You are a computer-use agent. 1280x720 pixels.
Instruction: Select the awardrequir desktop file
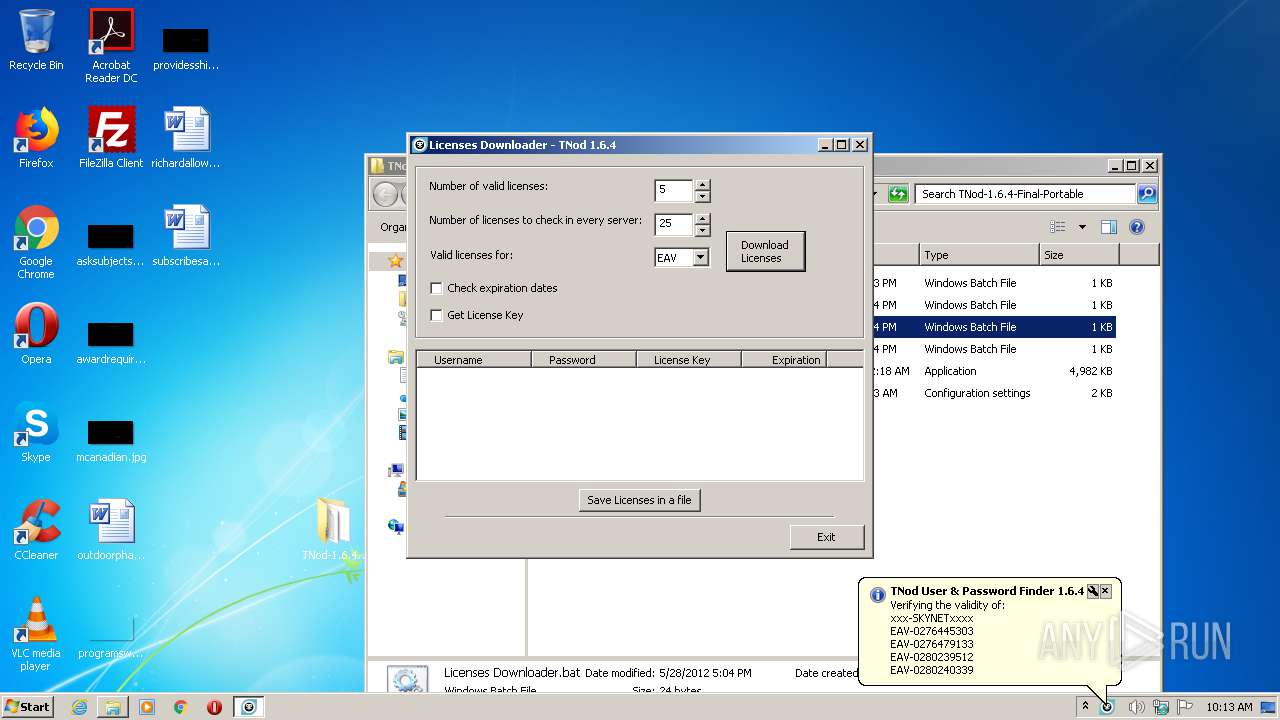tap(111, 342)
